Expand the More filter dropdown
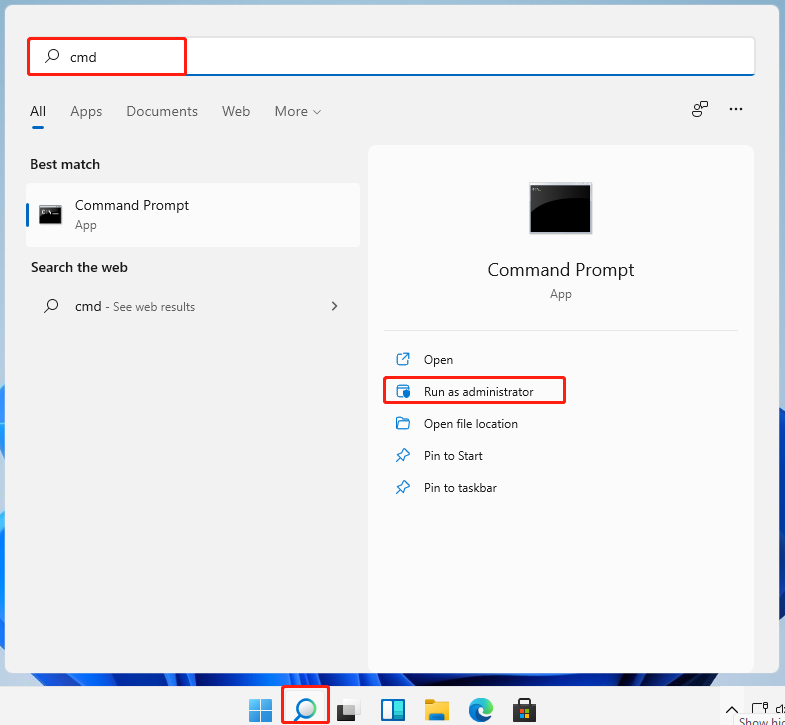The width and height of the screenshot is (785, 725). 298,111
